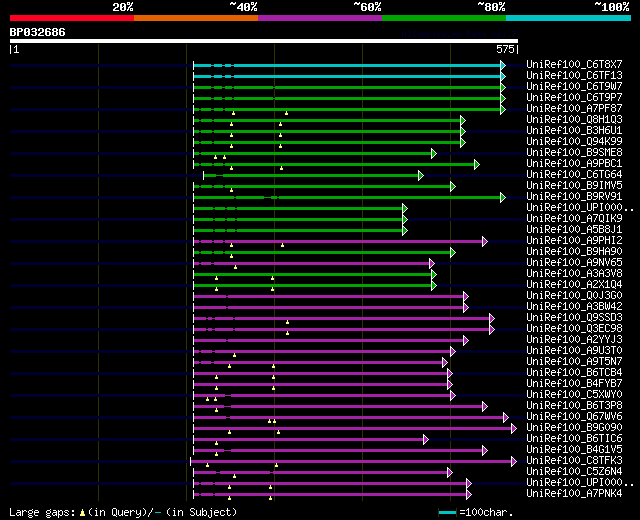Click the orange ~40% identity color bar

coord(196,18)
